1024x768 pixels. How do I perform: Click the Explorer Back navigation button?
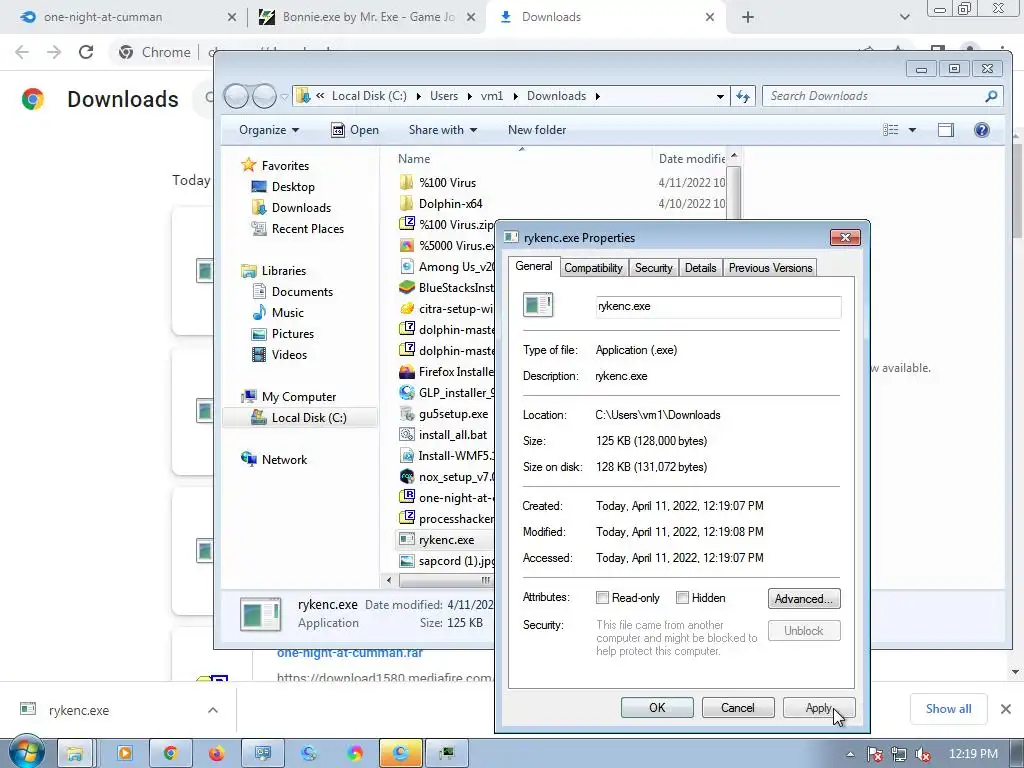(x=236, y=96)
